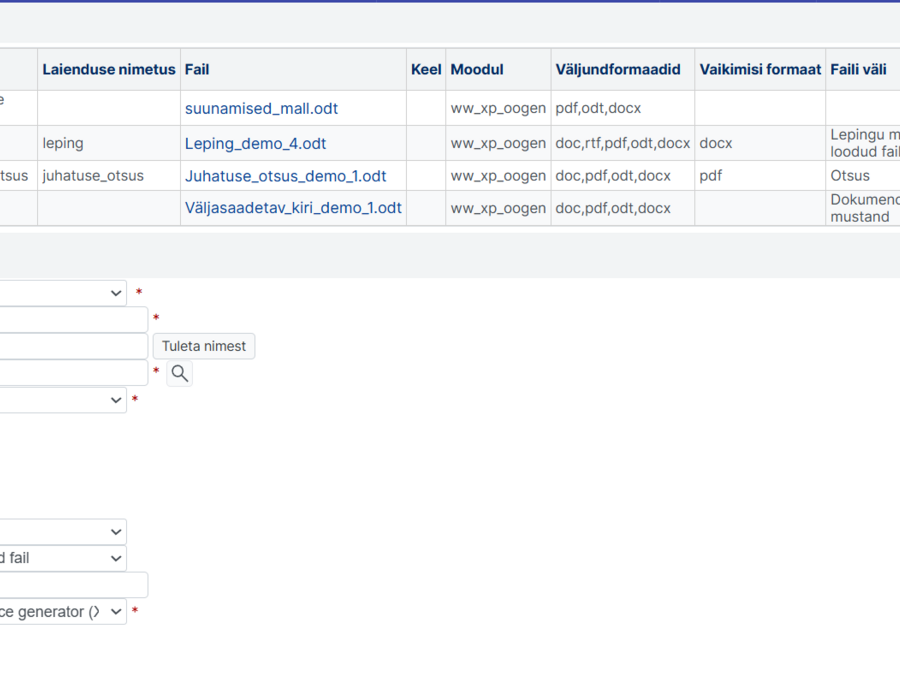Click "ww_xp_oogen" in the Juhatuse_otsus_demo_1.odt row
Image resolution: width=900 pixels, height=700 pixels.
(x=498, y=176)
